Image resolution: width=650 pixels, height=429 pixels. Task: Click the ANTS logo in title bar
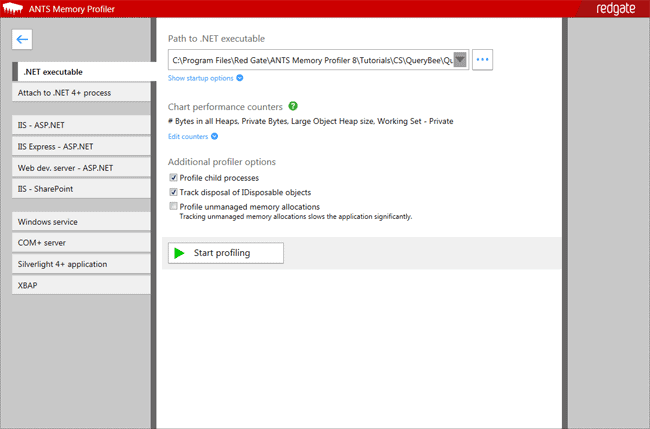click(13, 10)
